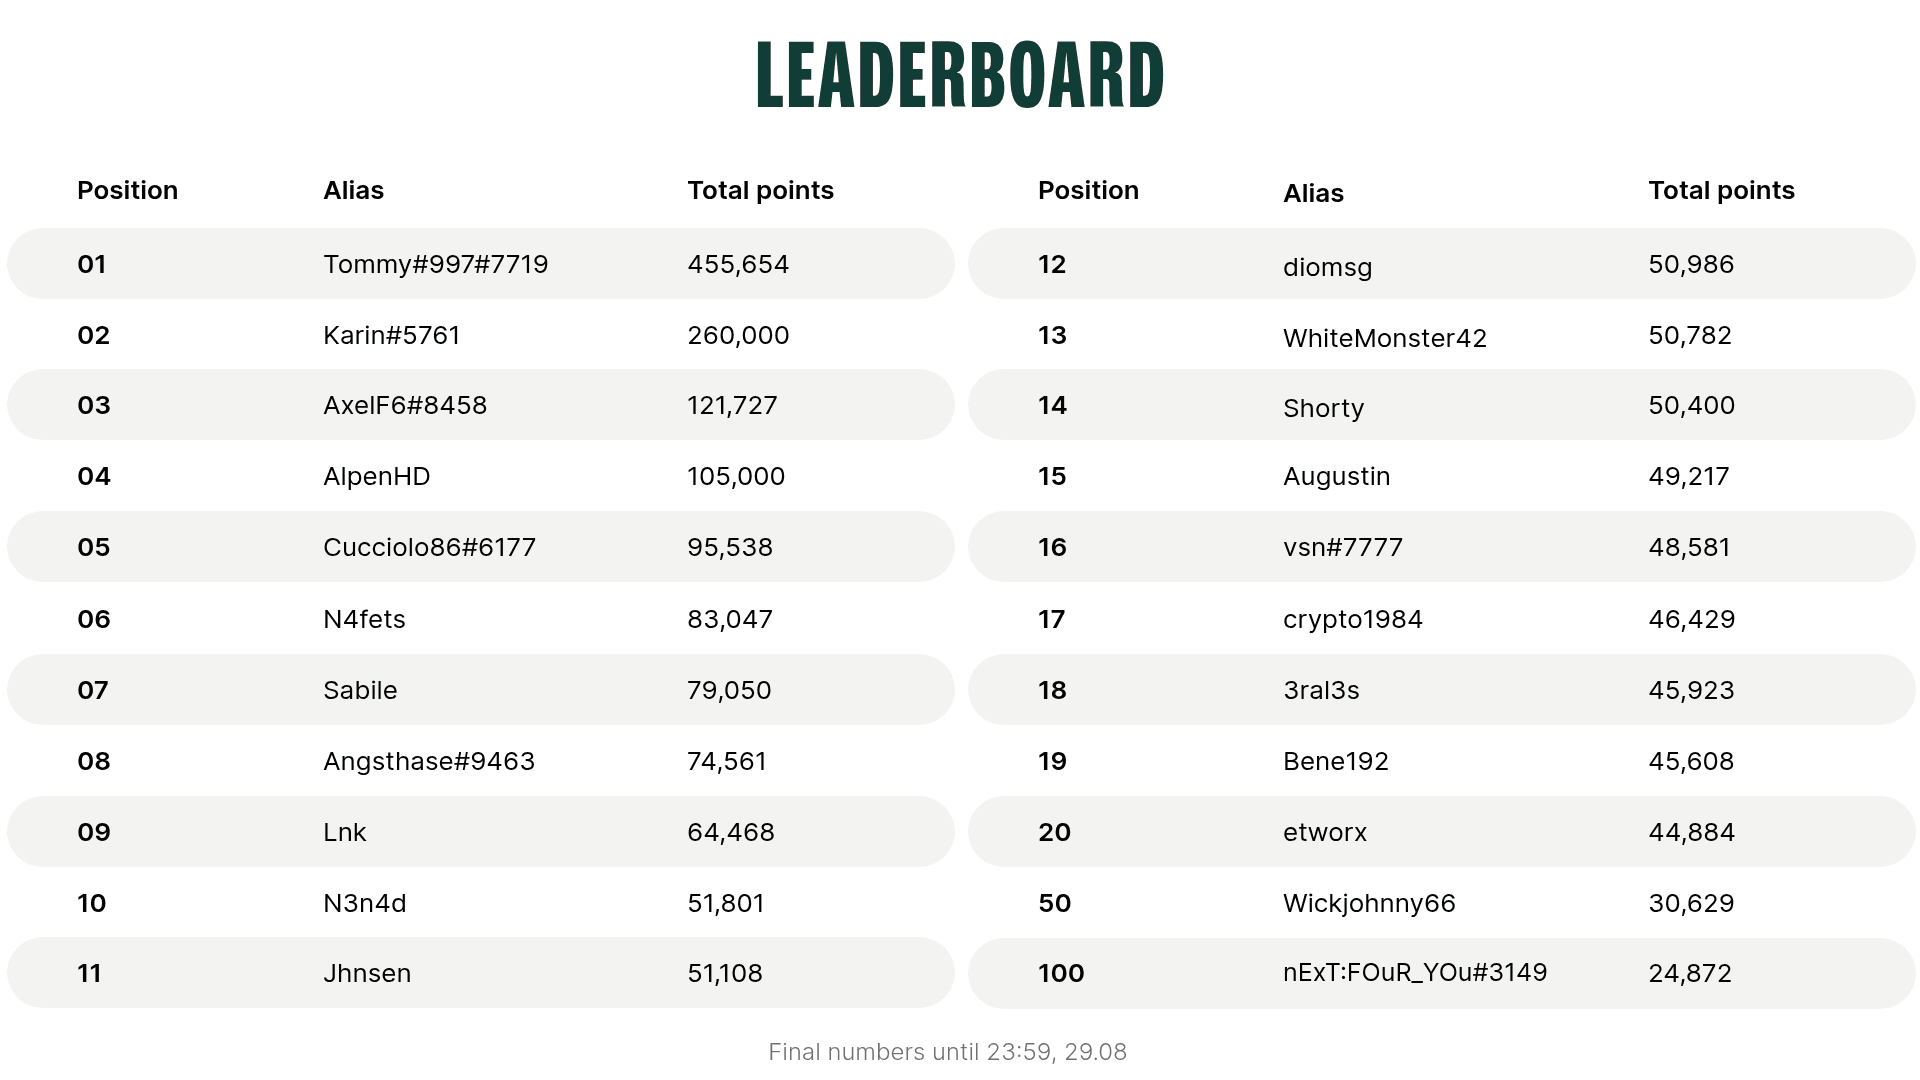Click the Karin#5761 alias
This screenshot has width=1920, height=1080.
pos(392,335)
